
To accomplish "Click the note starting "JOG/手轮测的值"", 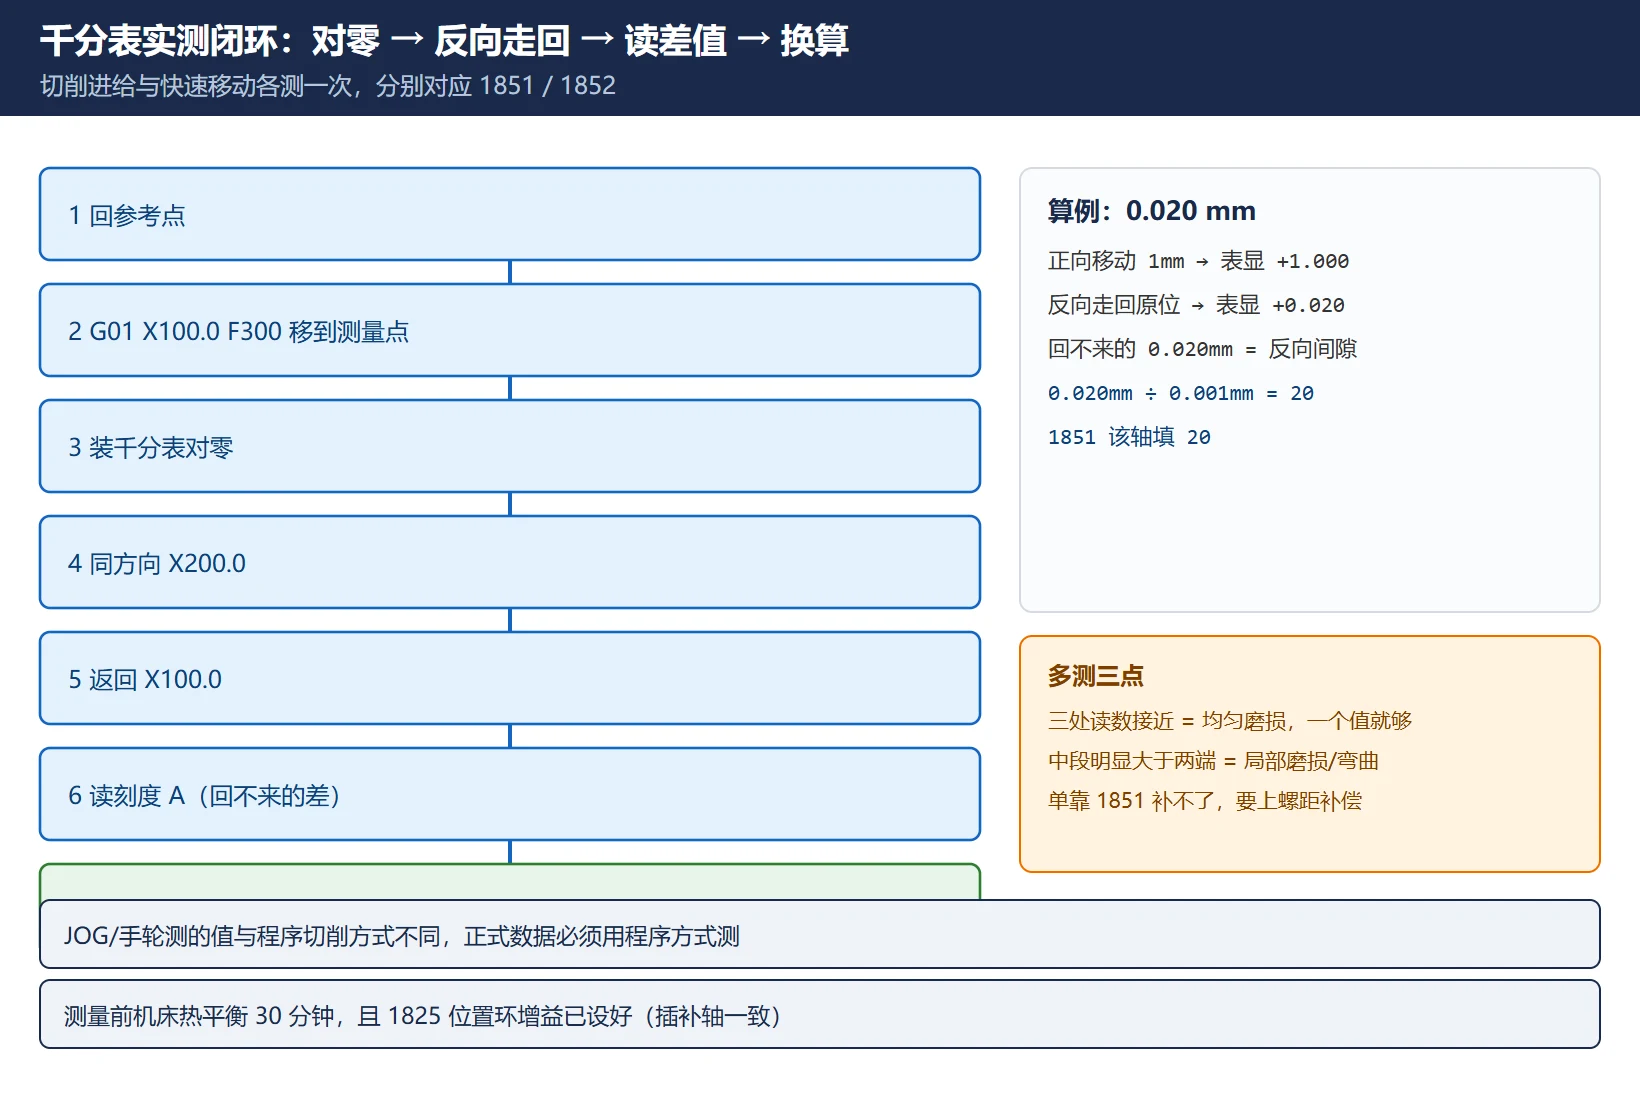I will click(820, 934).
